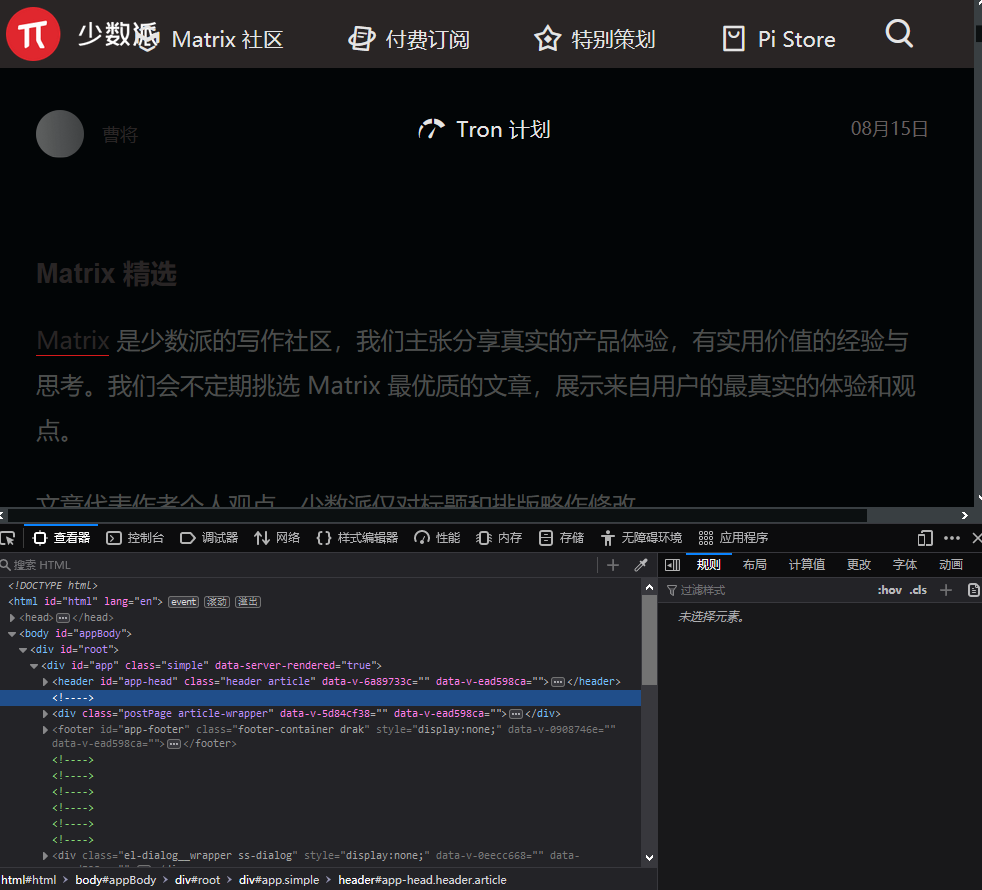Switch to the 查看器 inspector tab
The image size is (982, 890).
point(61,538)
